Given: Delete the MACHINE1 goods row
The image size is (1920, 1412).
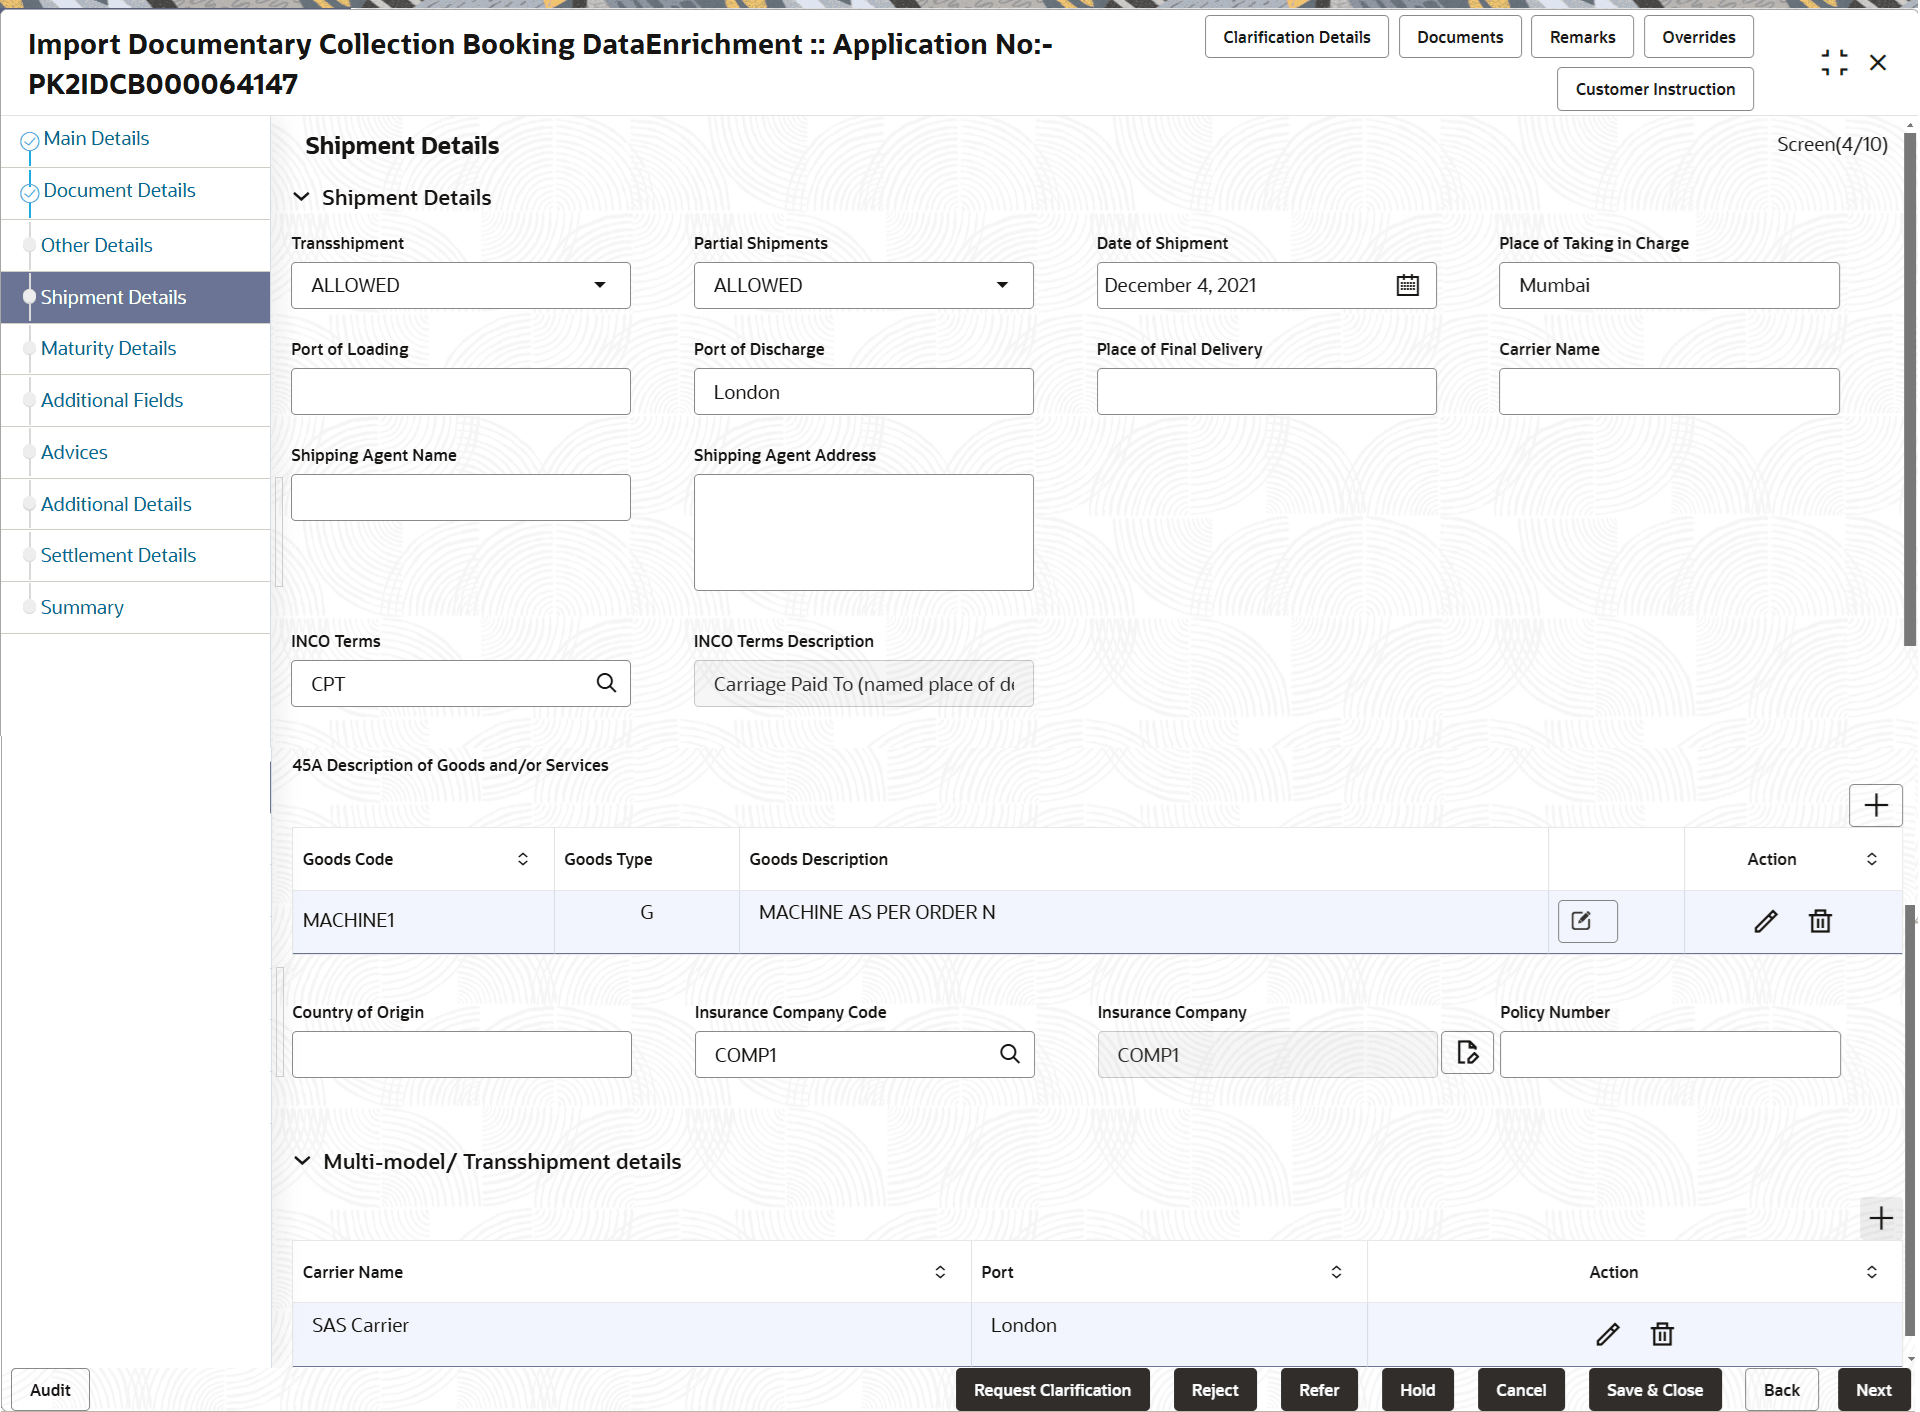Looking at the screenshot, I should 1820,921.
